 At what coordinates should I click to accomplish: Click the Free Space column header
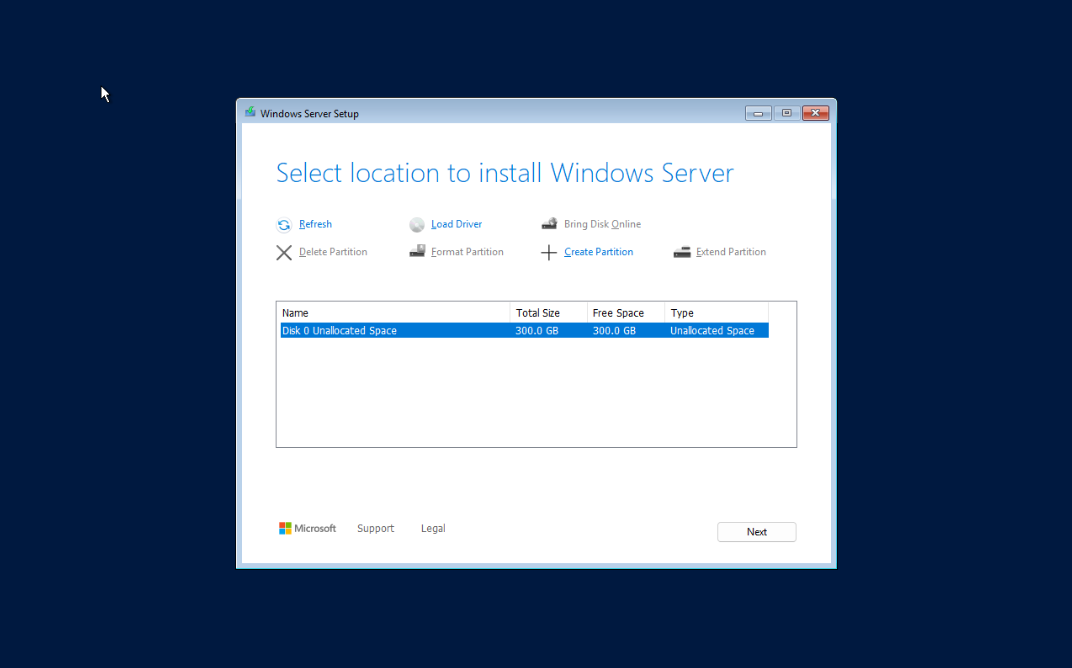(626, 313)
